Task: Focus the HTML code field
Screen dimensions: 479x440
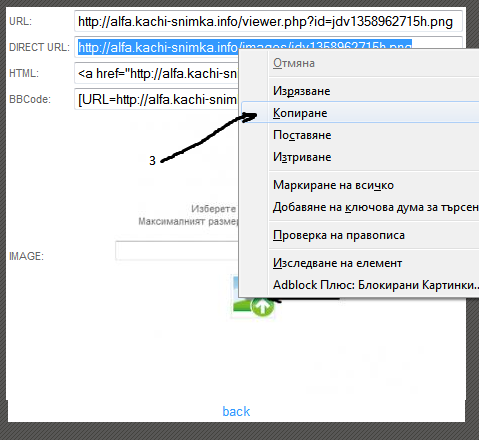Action: (157, 73)
